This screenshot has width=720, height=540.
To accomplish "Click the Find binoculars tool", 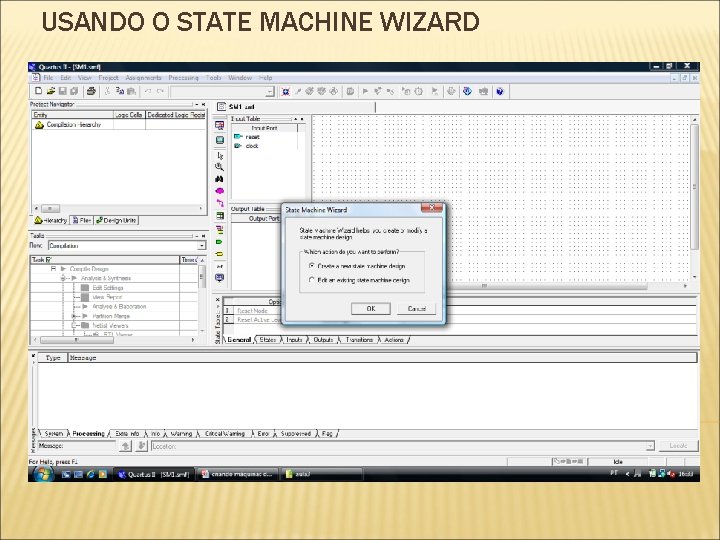I will [219, 179].
